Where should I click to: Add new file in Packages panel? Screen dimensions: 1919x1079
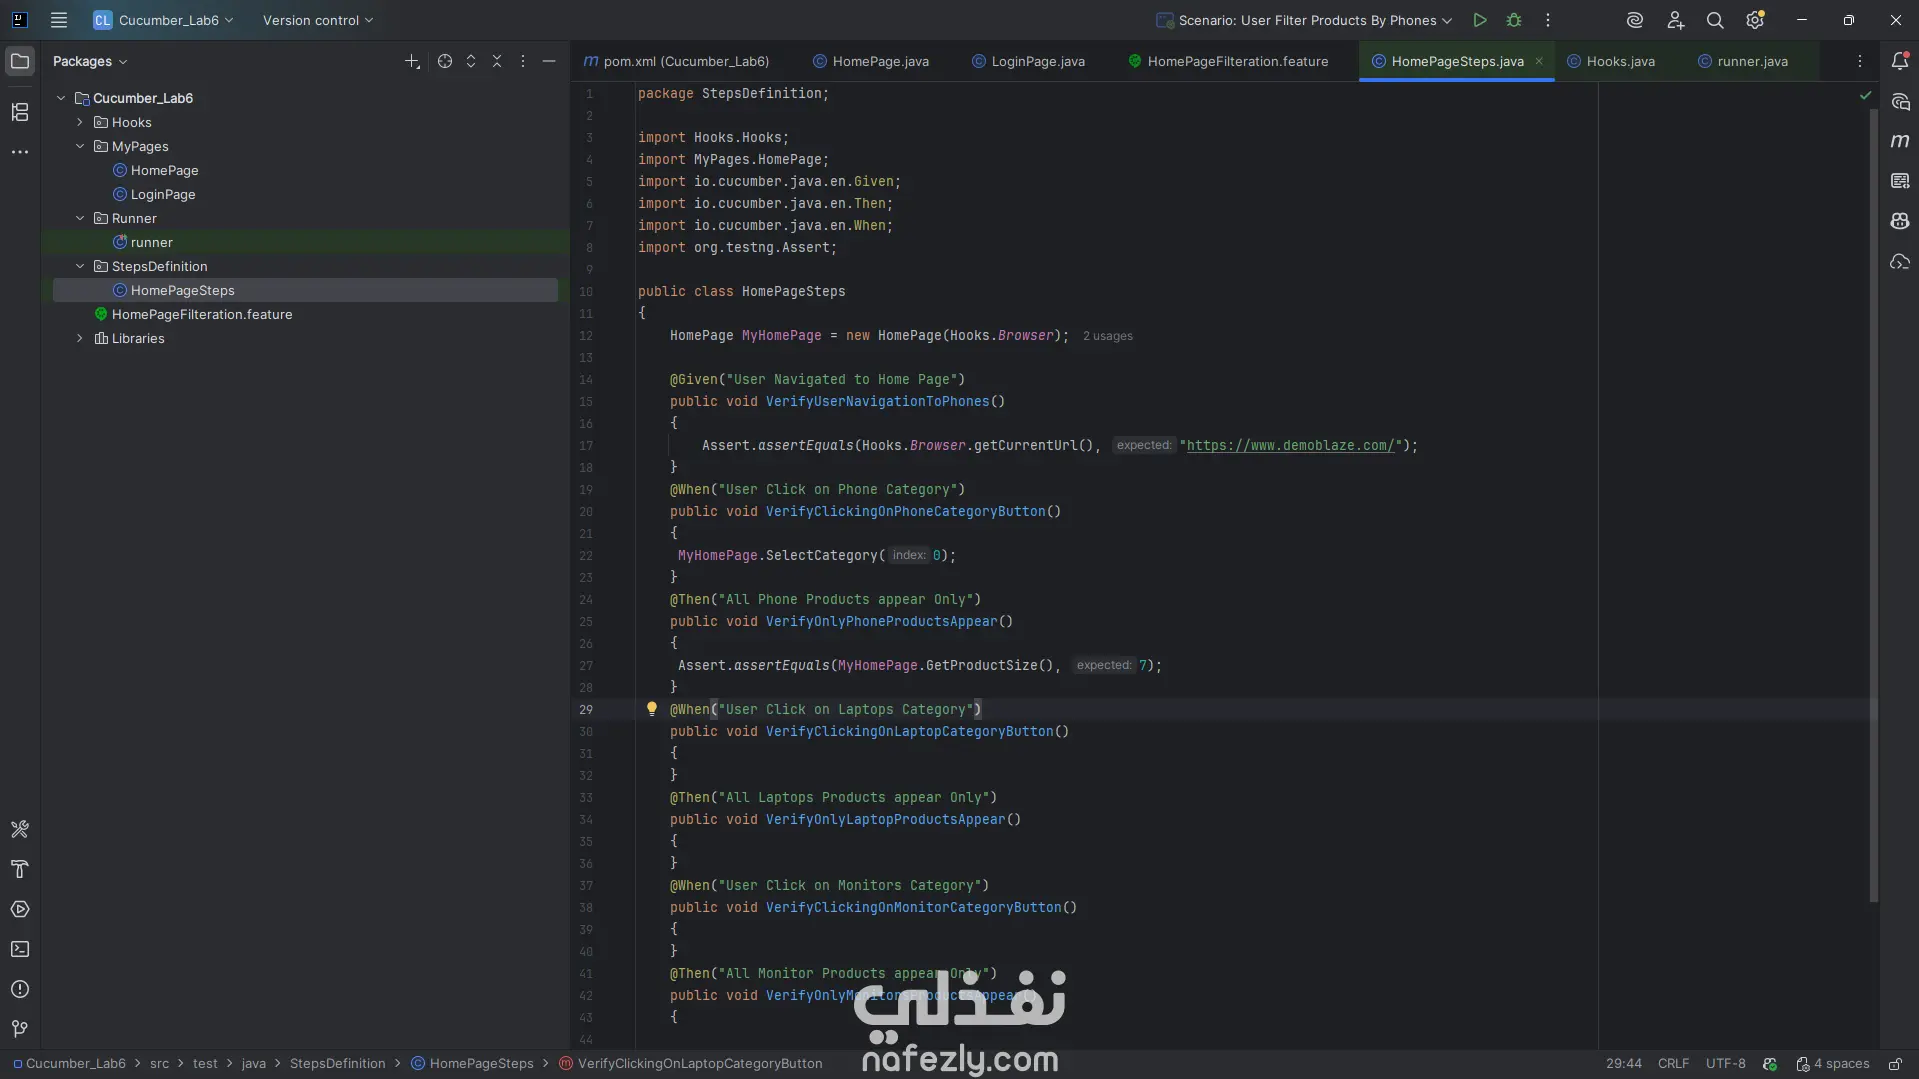click(412, 61)
